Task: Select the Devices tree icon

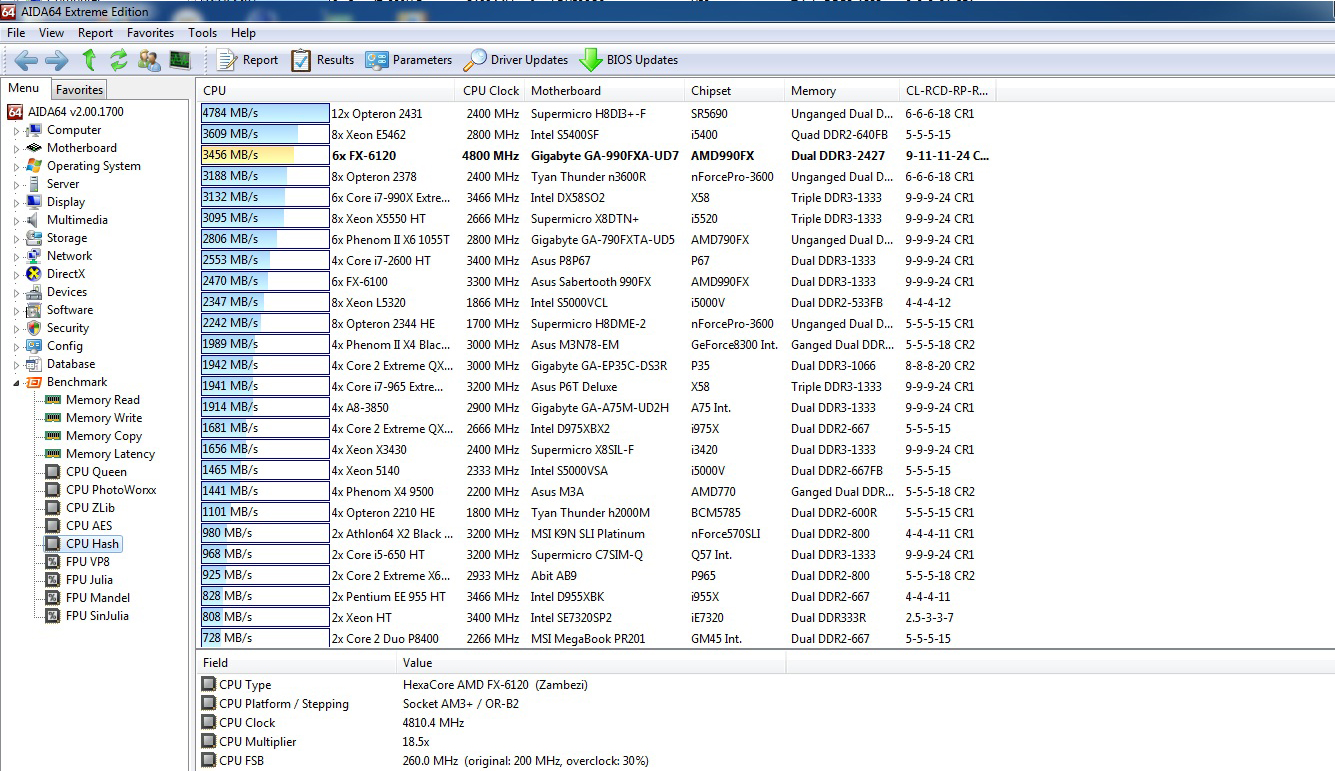Action: click(x=34, y=292)
